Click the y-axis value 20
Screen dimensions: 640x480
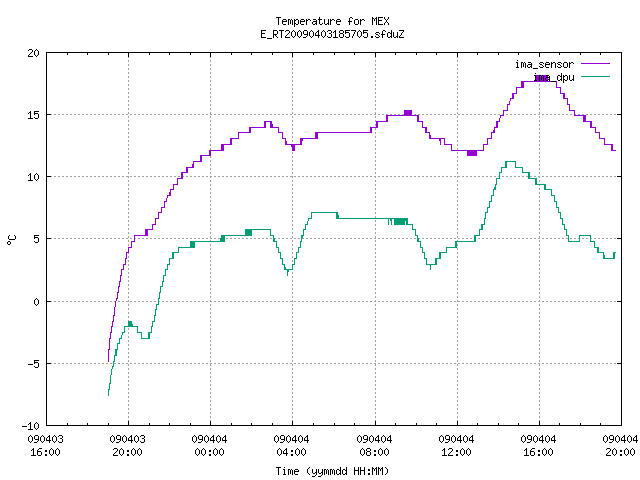(x=34, y=53)
